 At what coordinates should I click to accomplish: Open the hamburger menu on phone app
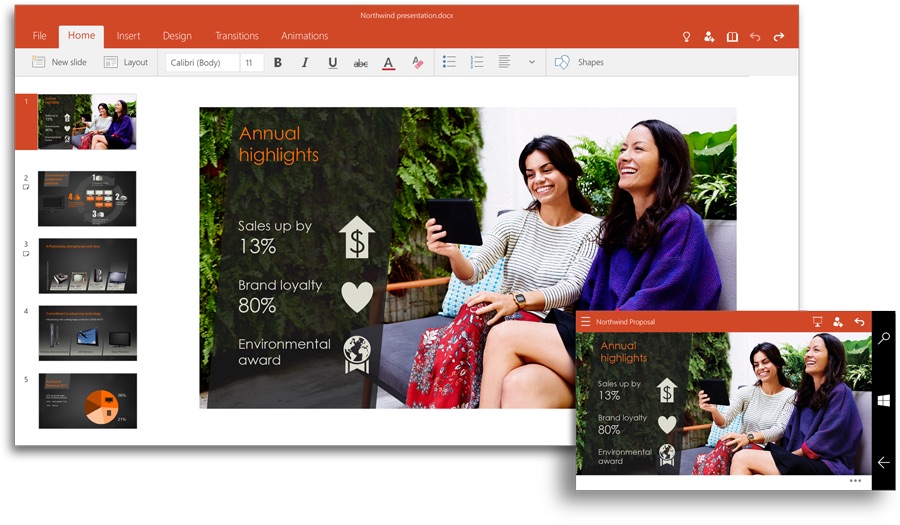pos(586,322)
